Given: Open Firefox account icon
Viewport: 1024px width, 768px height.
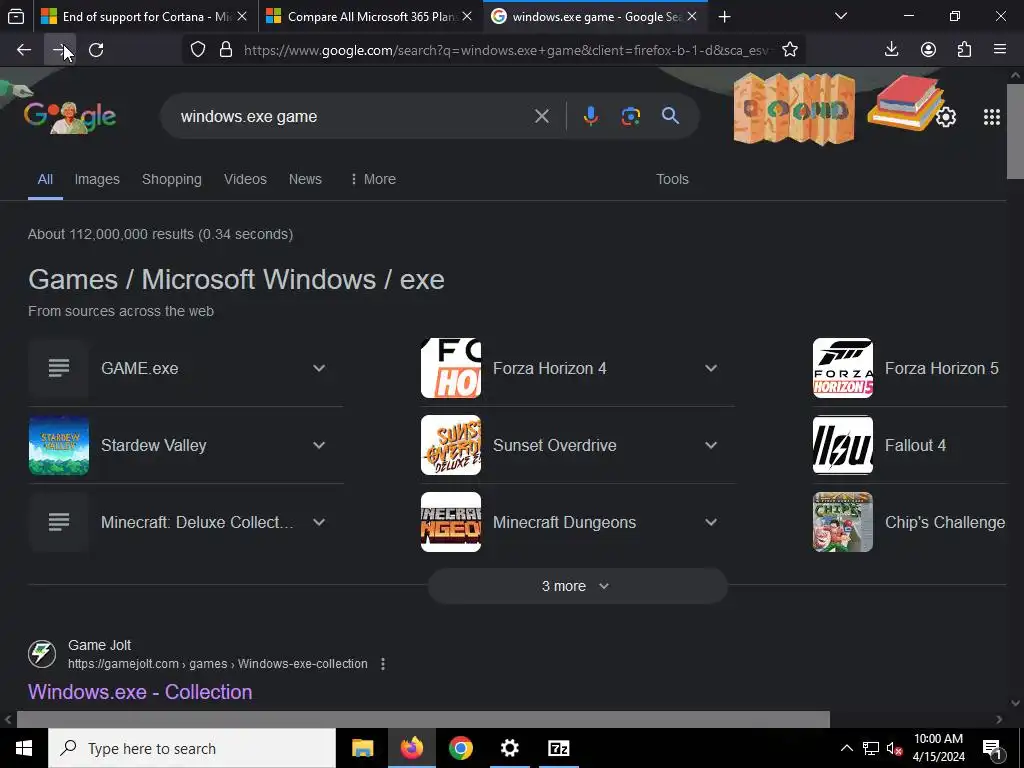Looking at the screenshot, I should click(928, 49).
